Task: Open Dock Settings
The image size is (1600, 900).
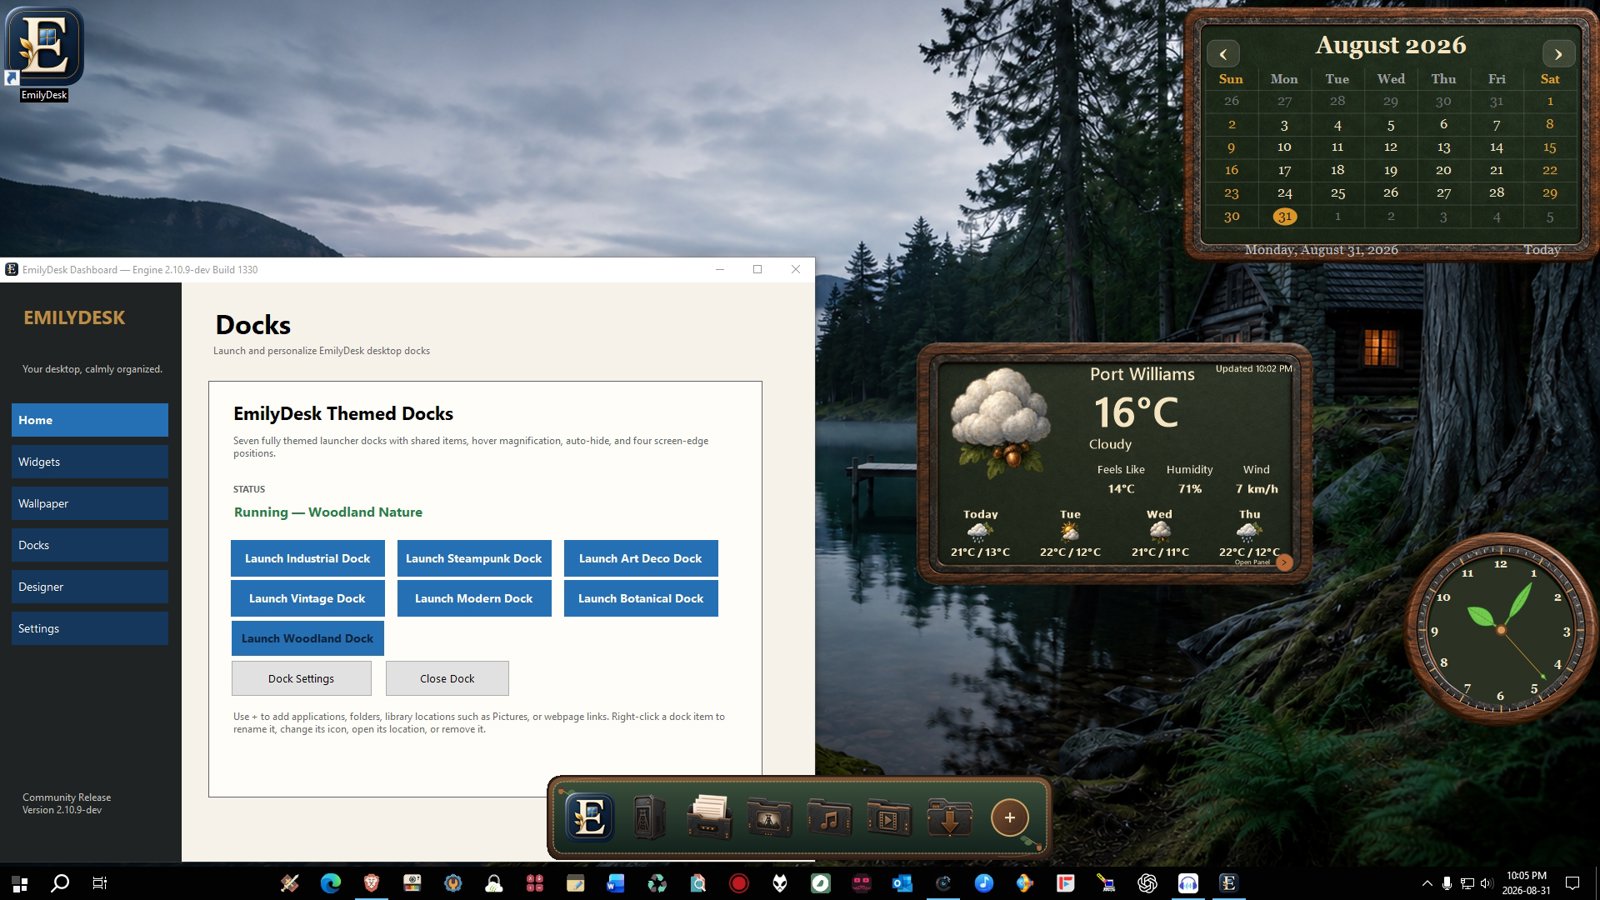Action: click(x=301, y=678)
